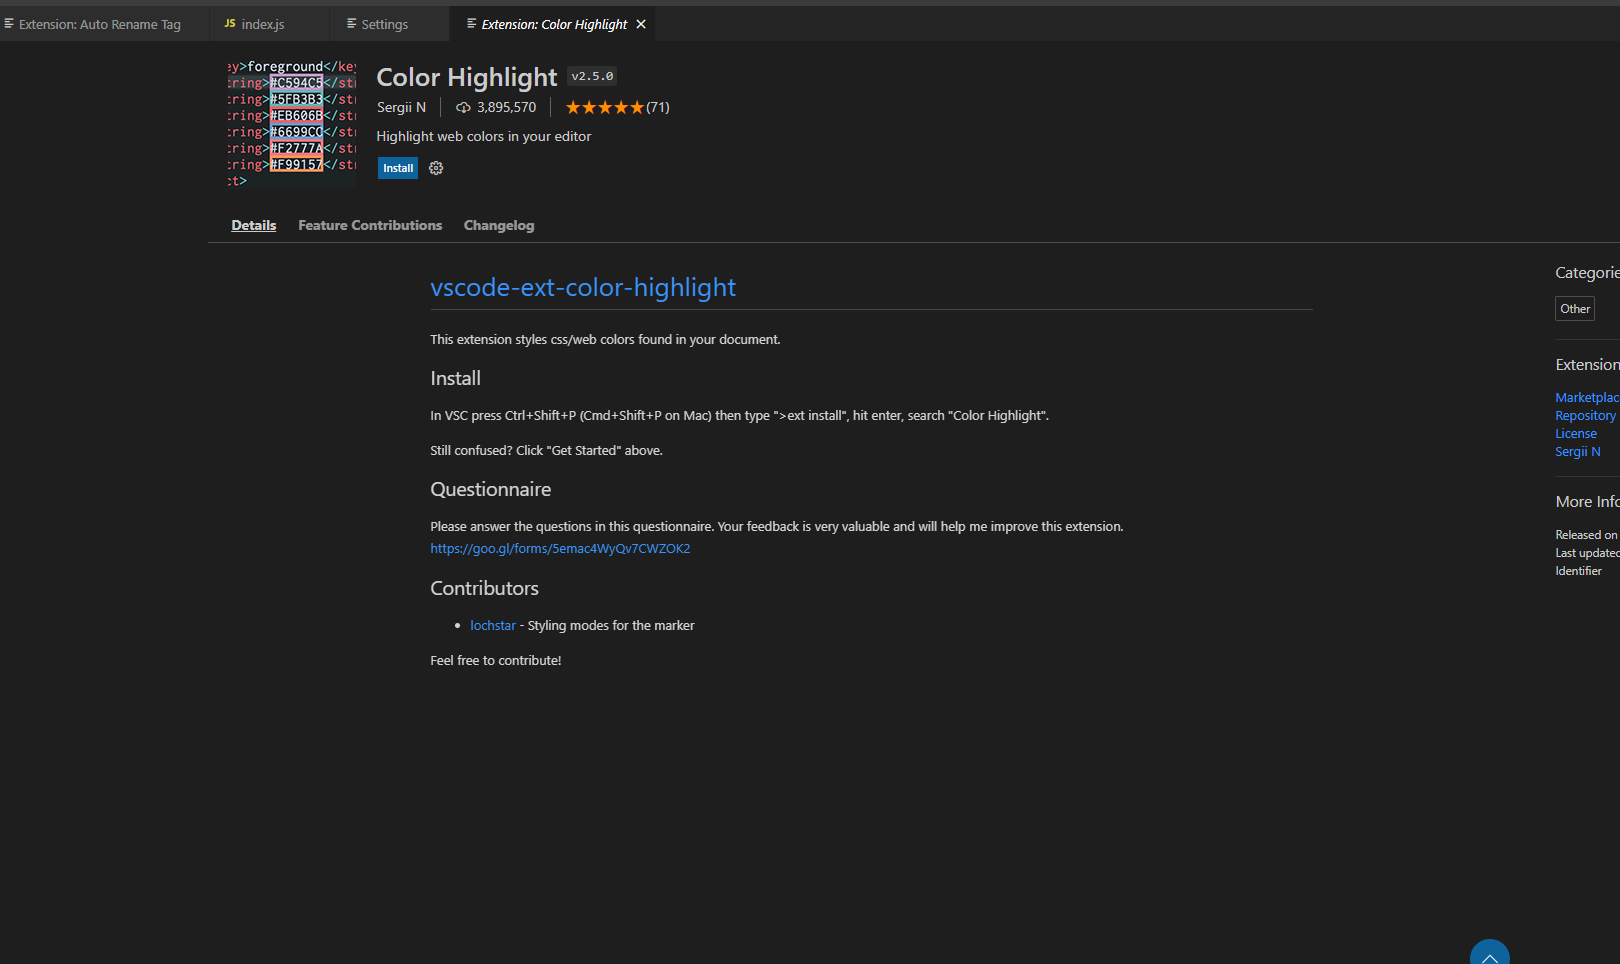Click the (71) ratings count
Viewport: 1620px width, 964px height.
(658, 107)
